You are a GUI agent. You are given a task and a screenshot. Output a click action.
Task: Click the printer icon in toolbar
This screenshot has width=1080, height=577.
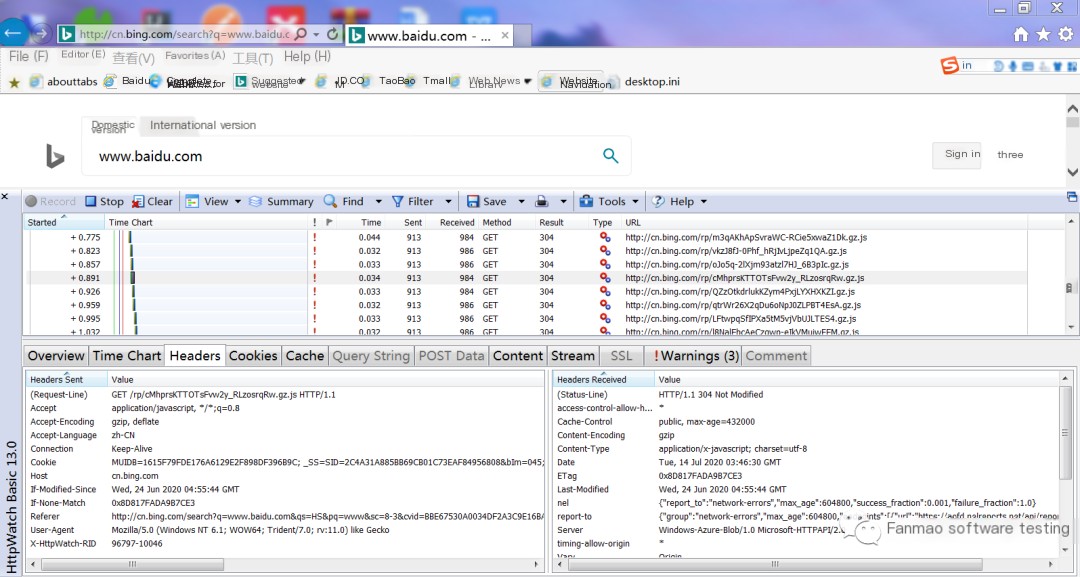click(x=541, y=201)
